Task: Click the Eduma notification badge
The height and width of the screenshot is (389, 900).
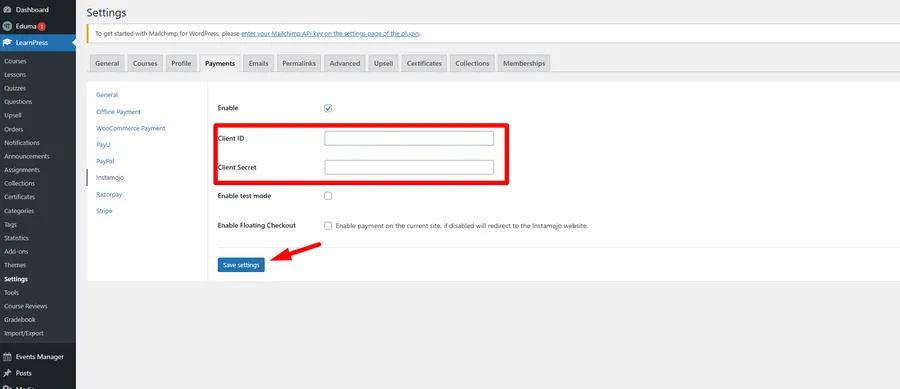Action: tap(42, 26)
